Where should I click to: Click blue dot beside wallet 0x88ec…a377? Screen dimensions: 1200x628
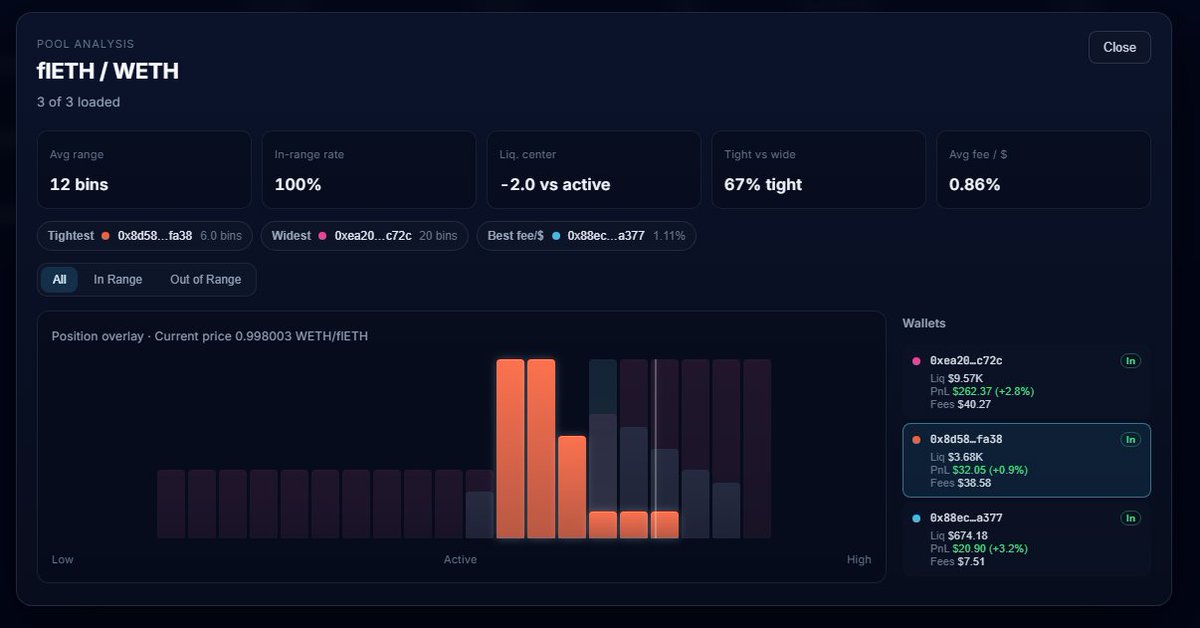point(916,518)
